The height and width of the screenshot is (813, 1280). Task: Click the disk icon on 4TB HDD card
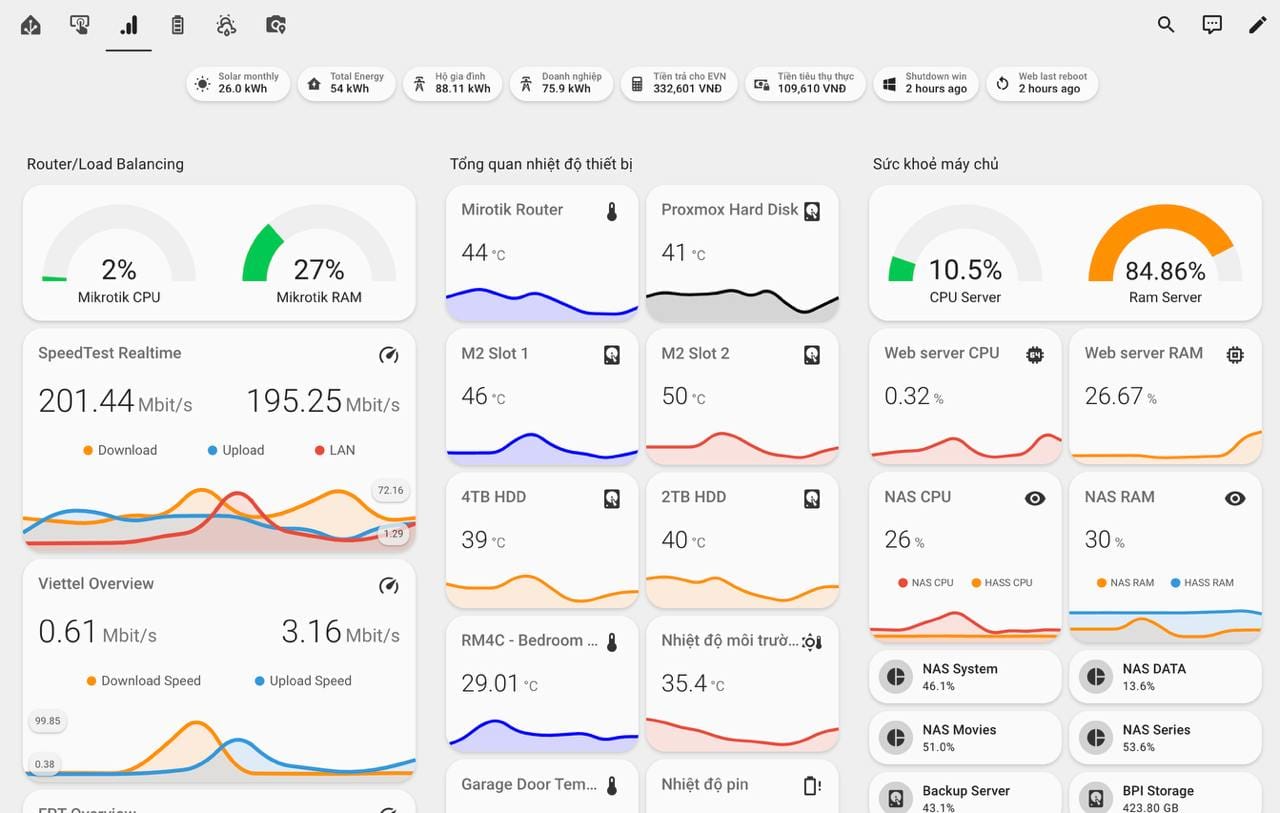coord(612,498)
